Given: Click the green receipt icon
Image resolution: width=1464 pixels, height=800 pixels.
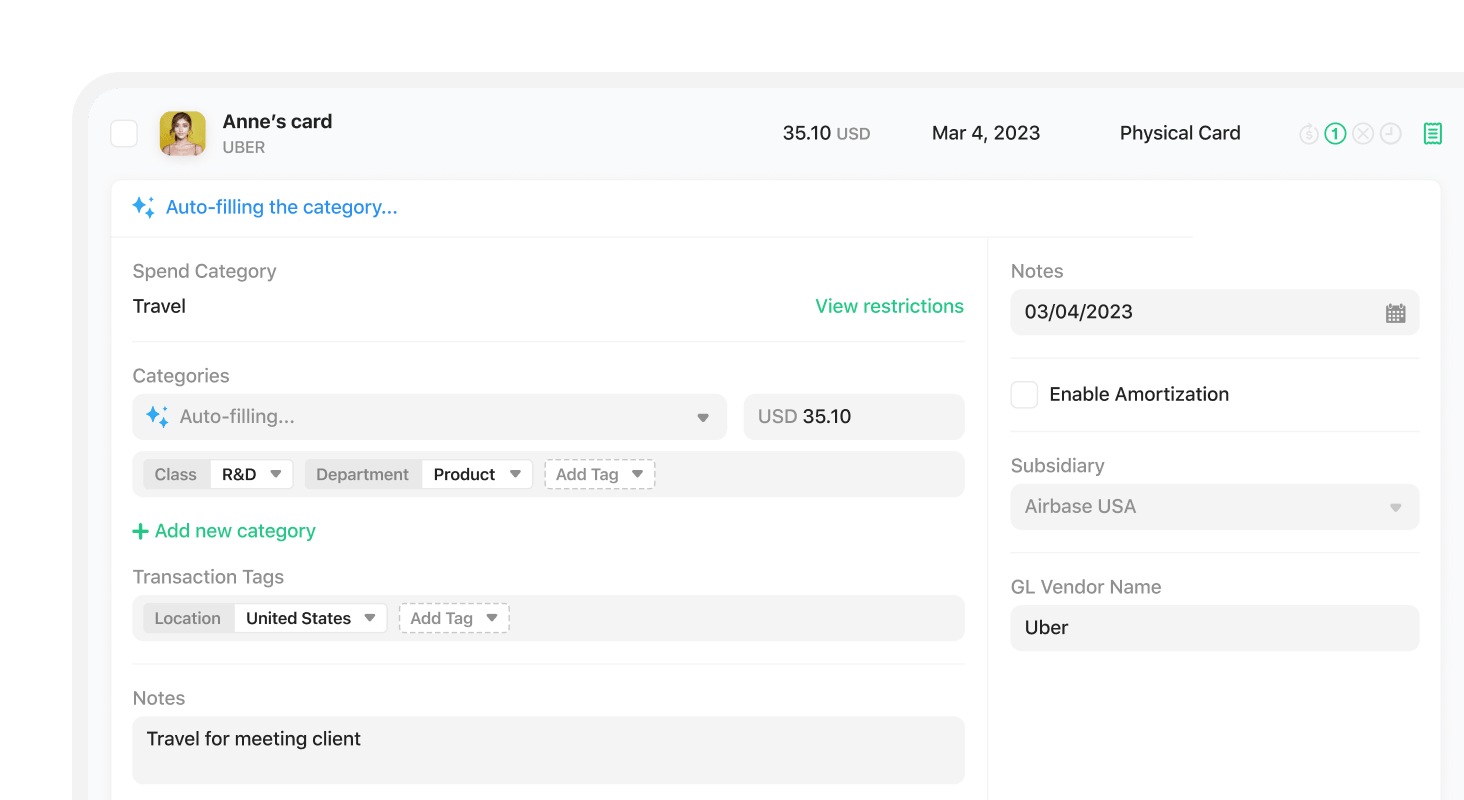Looking at the screenshot, I should coord(1432,133).
